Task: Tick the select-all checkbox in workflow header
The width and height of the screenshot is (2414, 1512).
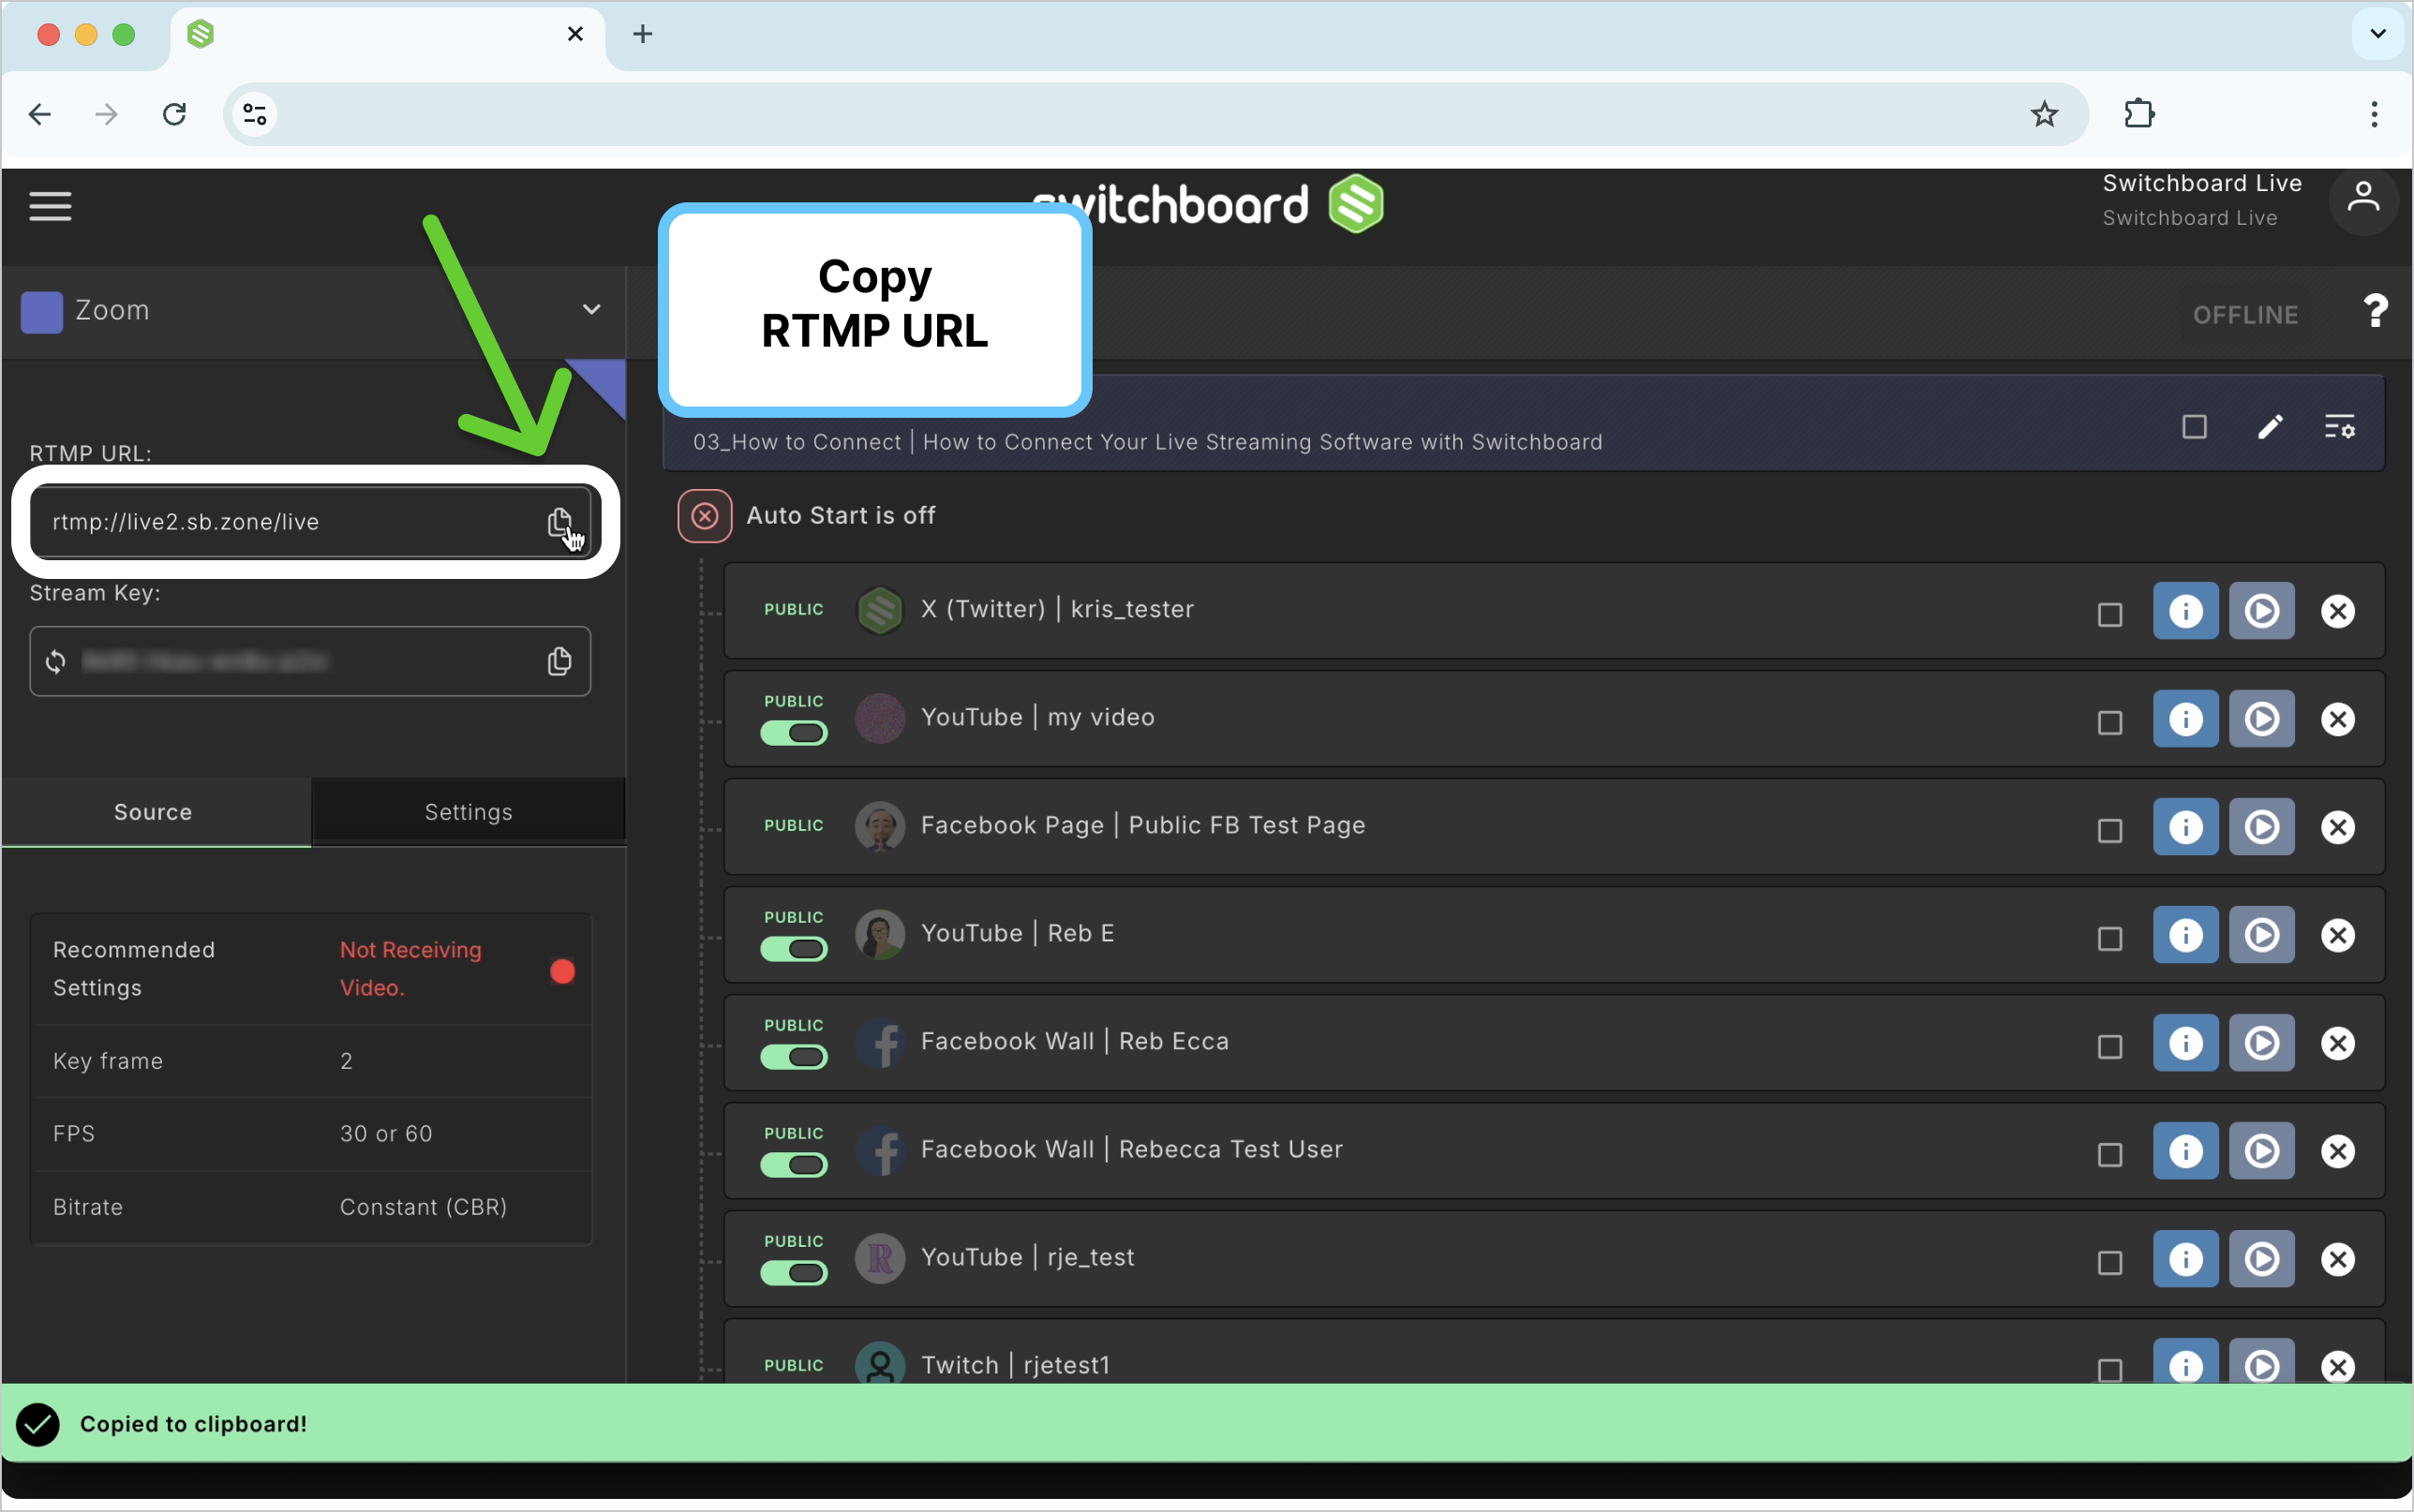Action: [x=2194, y=427]
